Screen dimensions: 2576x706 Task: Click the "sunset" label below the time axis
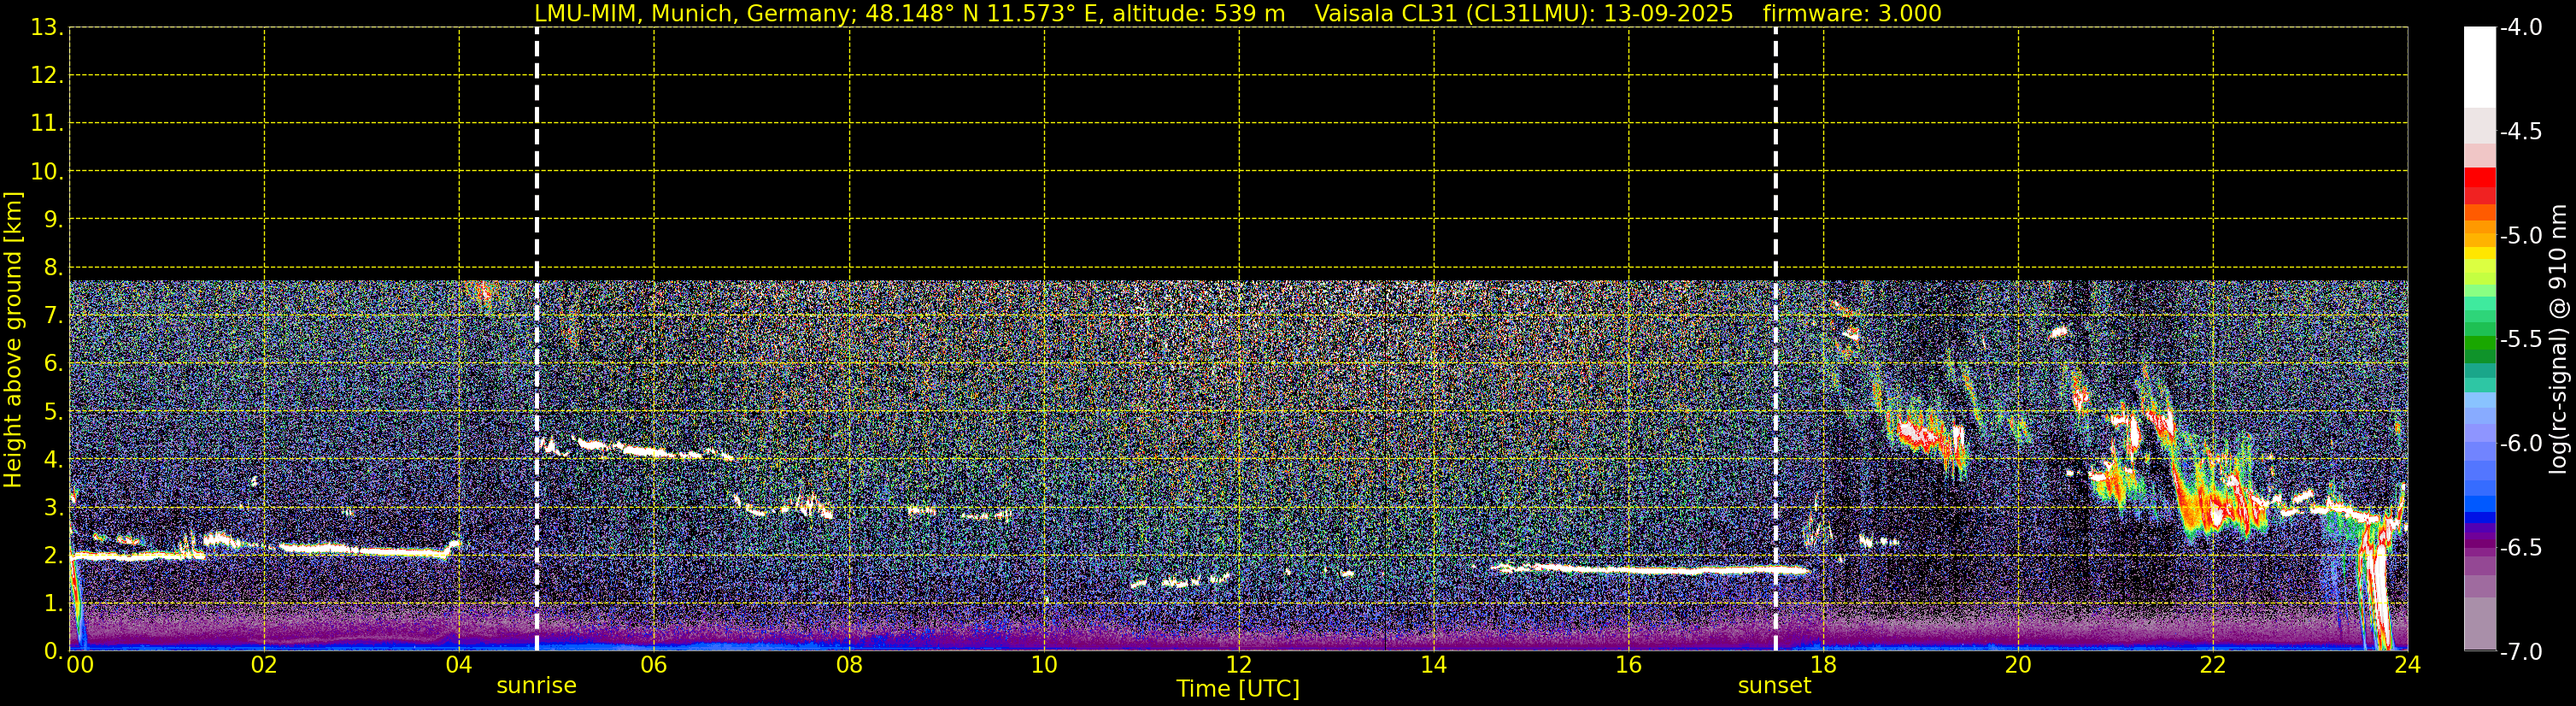[x=1774, y=686]
